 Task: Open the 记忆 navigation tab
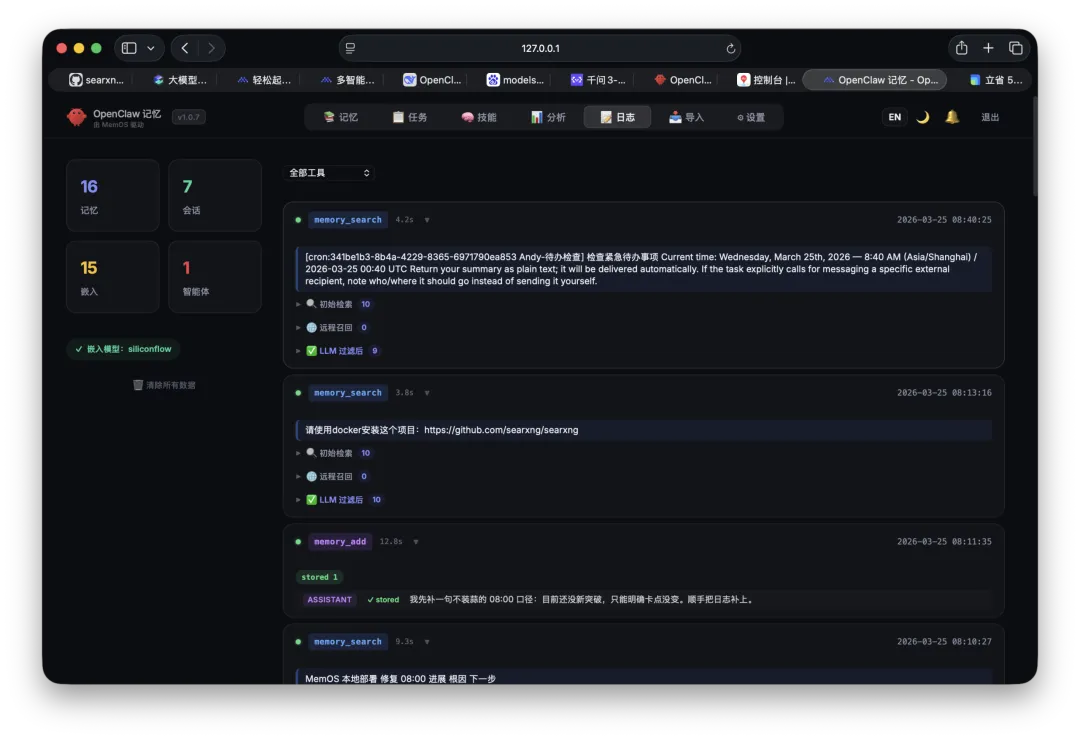(x=340, y=117)
